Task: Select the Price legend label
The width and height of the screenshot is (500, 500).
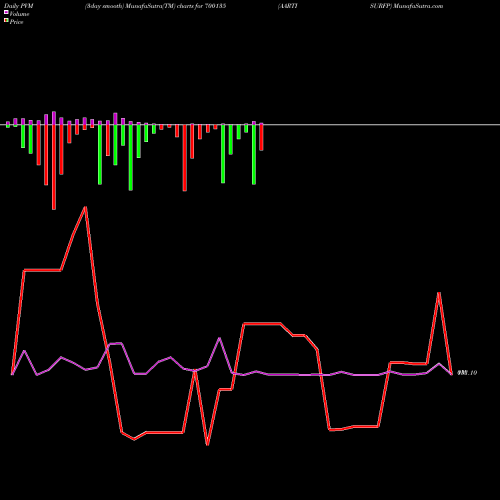Action: (16, 22)
